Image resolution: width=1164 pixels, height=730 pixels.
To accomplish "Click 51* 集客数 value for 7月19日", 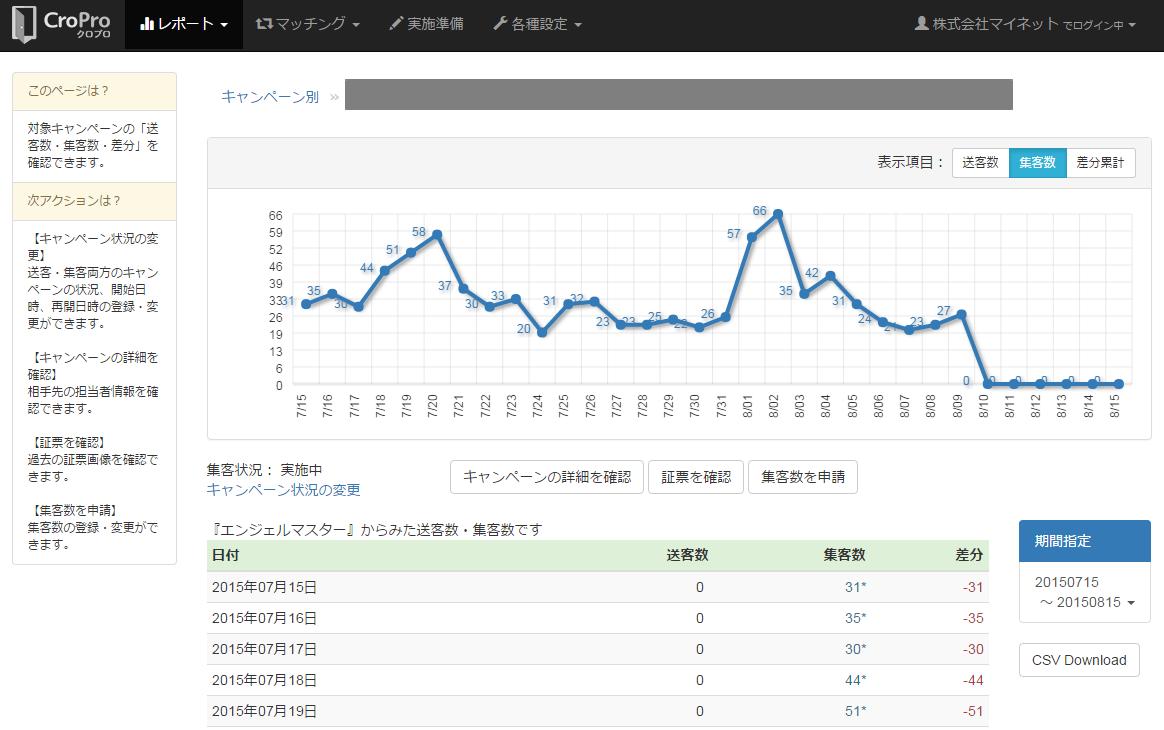I will coord(855,711).
